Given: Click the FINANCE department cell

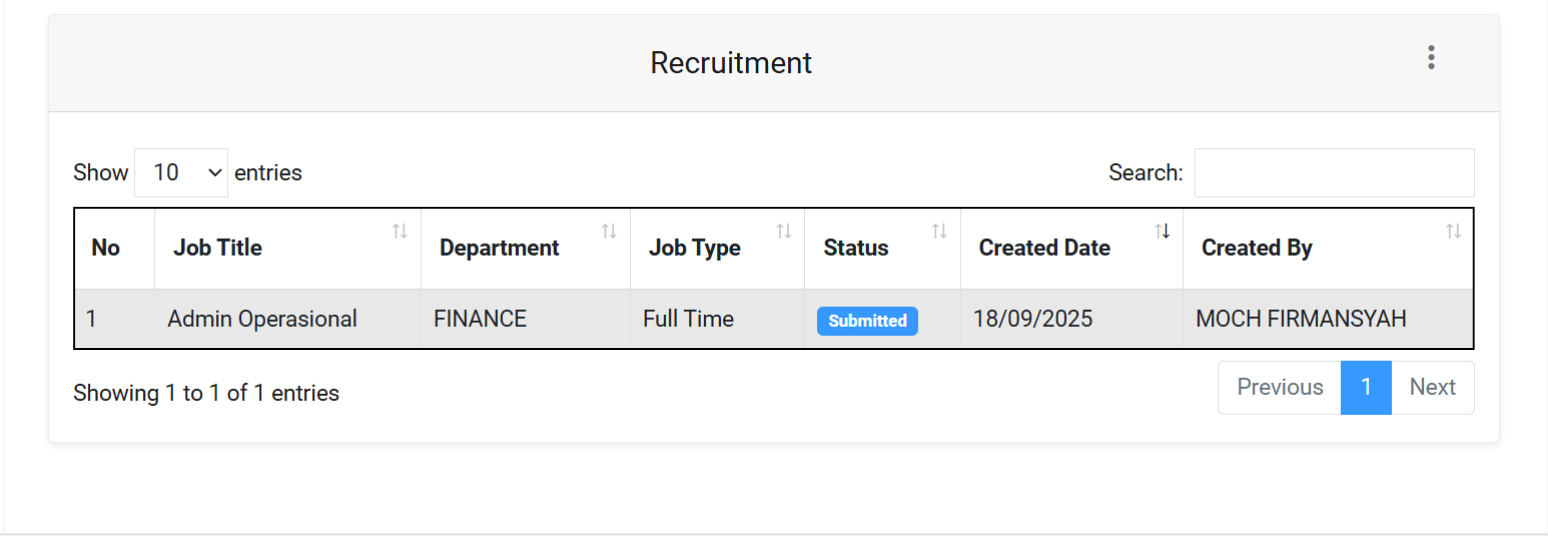Looking at the screenshot, I should (480, 319).
